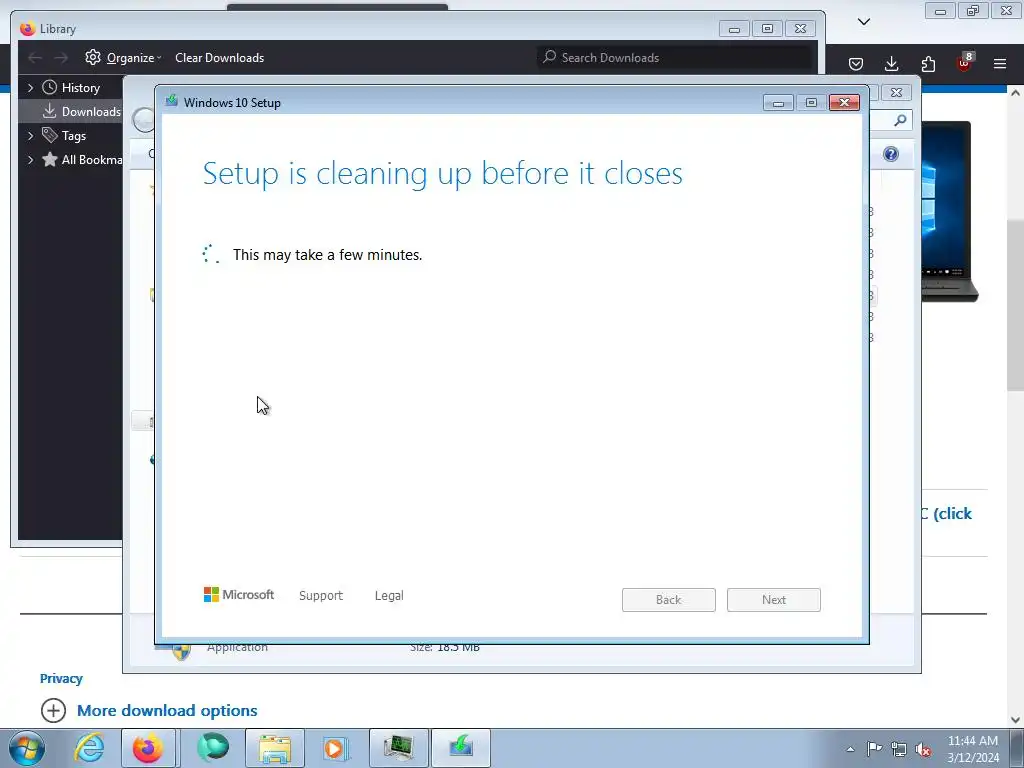Click the Explorer search magnifier icon

click(900, 120)
